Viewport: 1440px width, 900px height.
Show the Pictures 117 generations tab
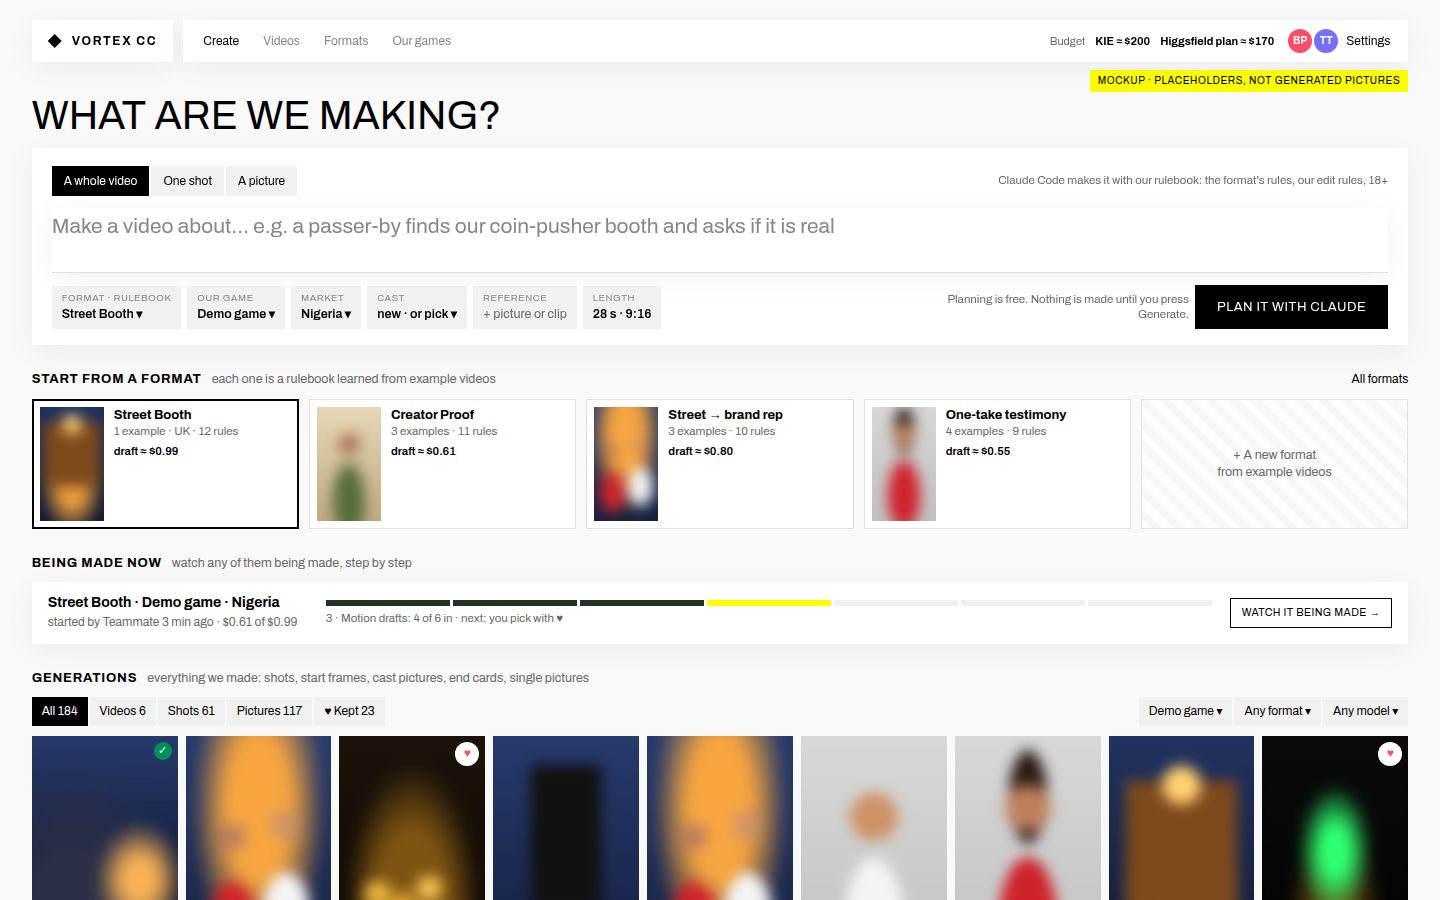point(269,711)
